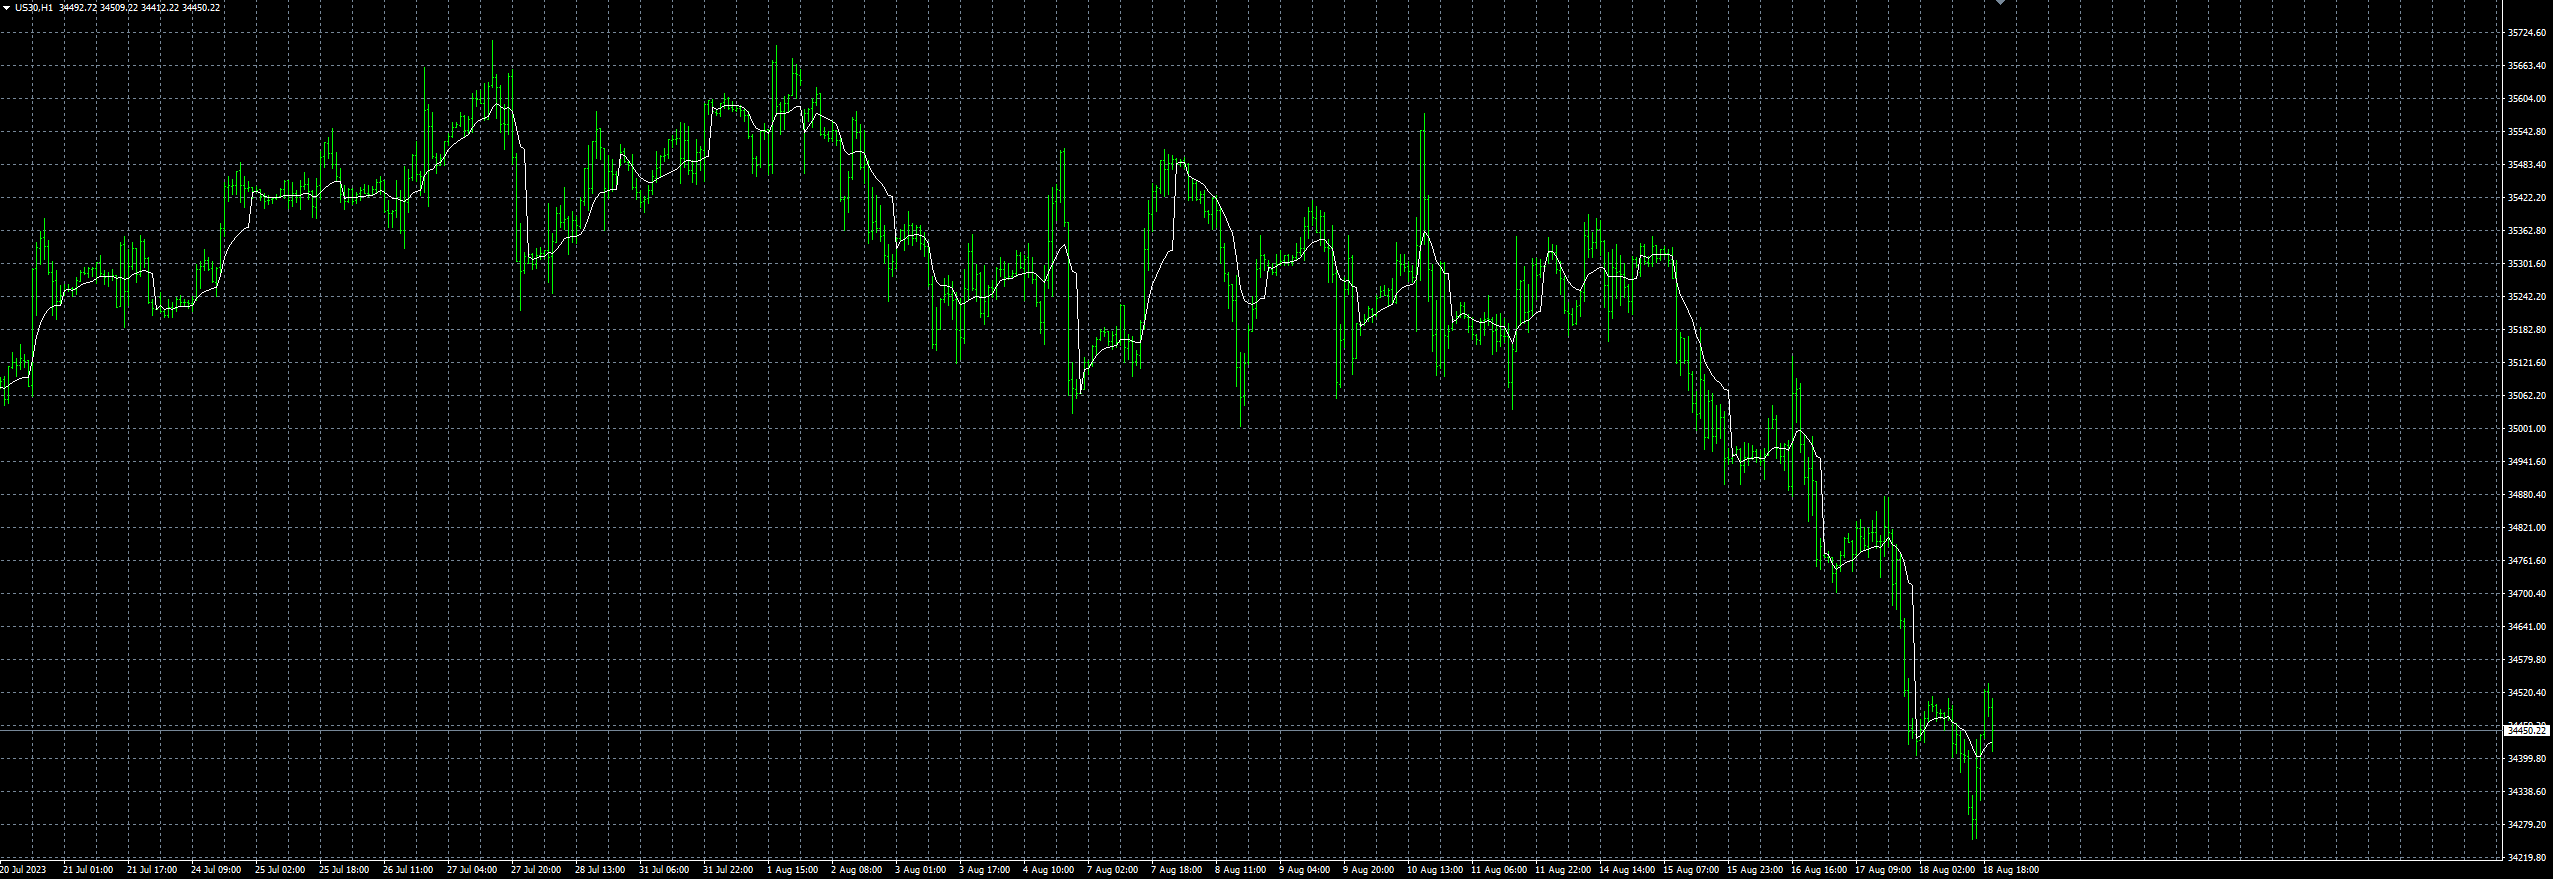Click the 3 Aug 01:00 time label
Screen dimensions: 2553x879
pyautogui.click(x=920, y=870)
